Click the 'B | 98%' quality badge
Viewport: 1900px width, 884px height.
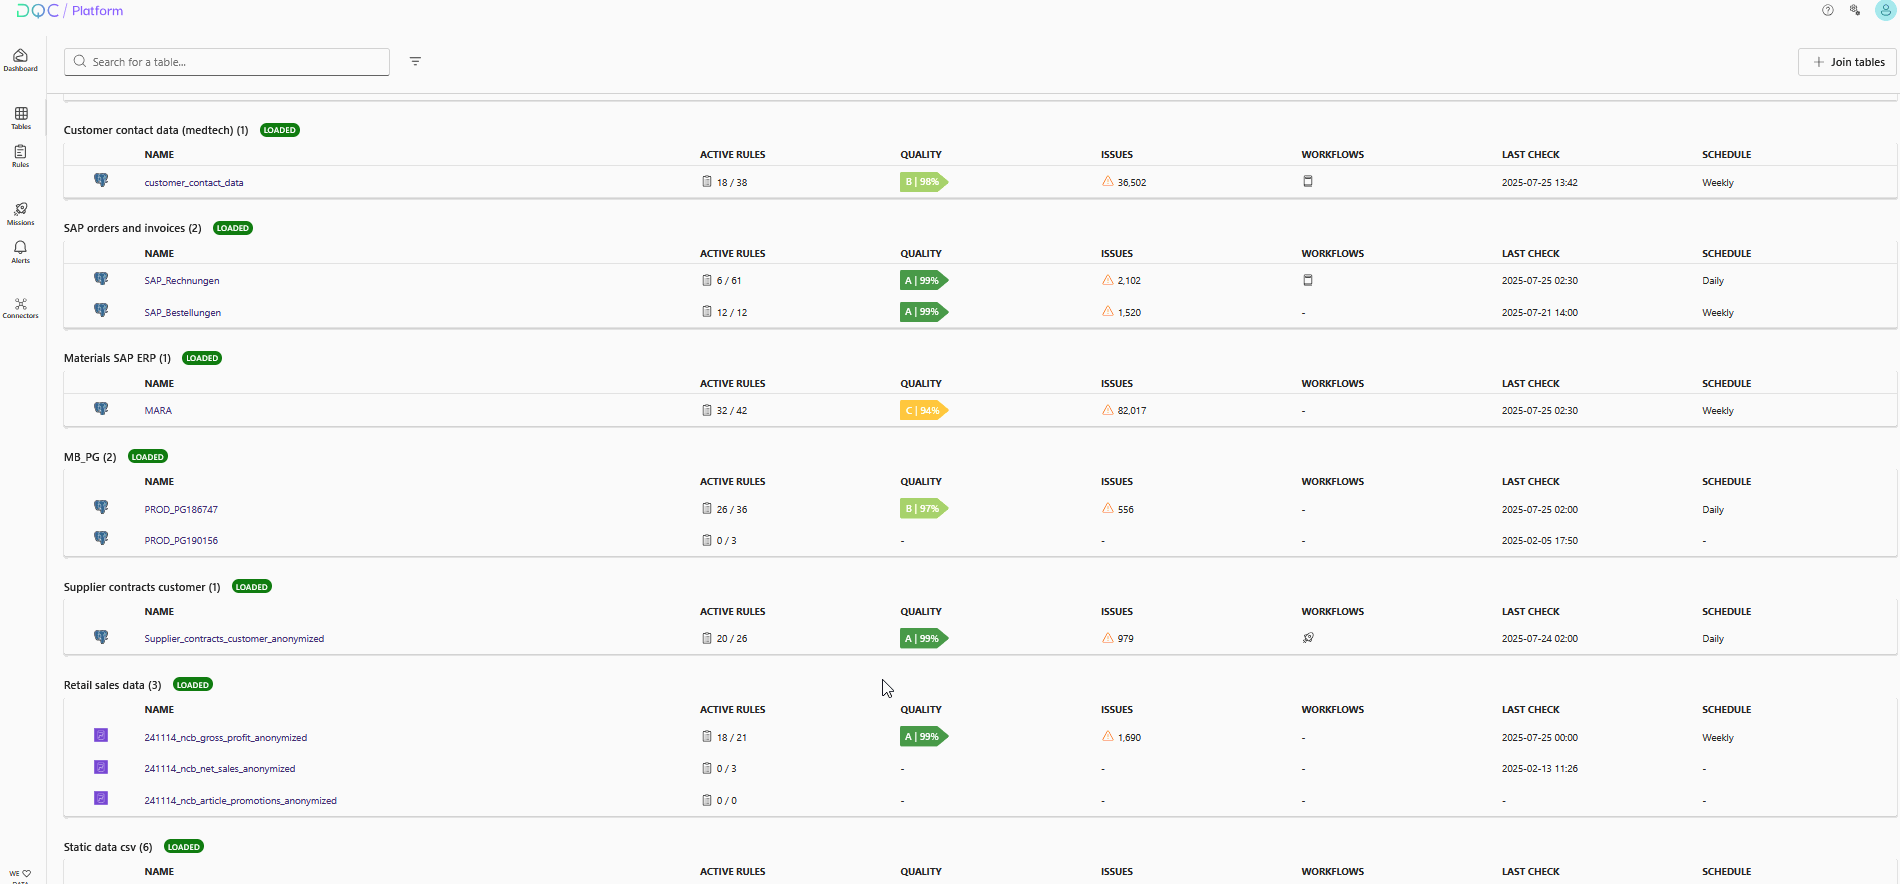pos(924,182)
